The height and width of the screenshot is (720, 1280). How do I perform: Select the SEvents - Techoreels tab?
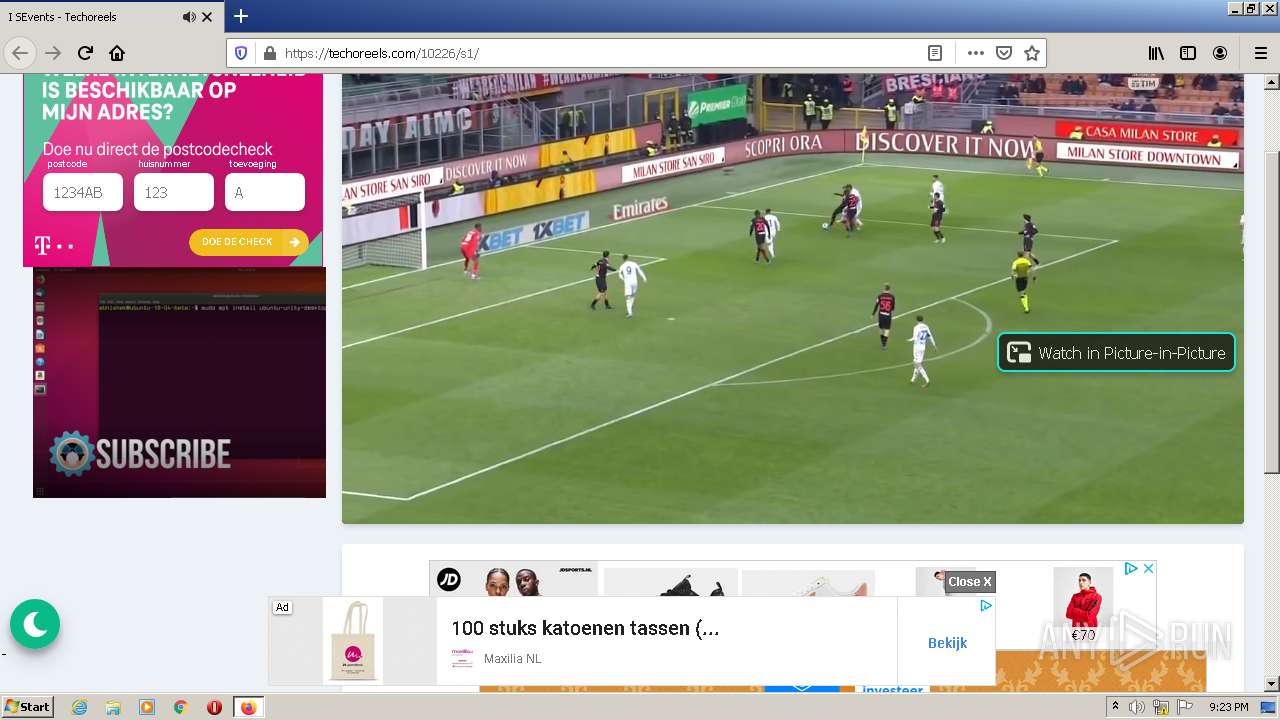(x=112, y=17)
